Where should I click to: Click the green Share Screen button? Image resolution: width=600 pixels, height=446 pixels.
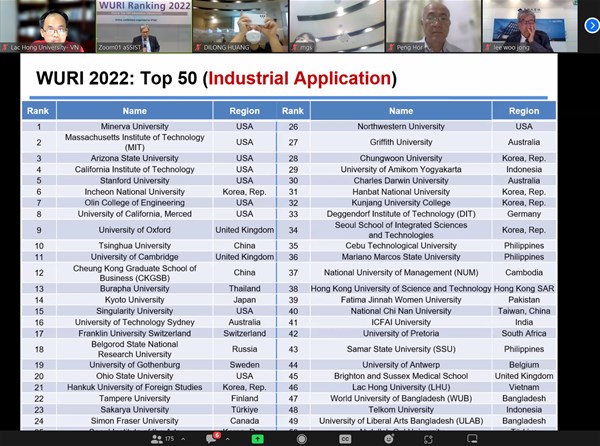click(257, 439)
